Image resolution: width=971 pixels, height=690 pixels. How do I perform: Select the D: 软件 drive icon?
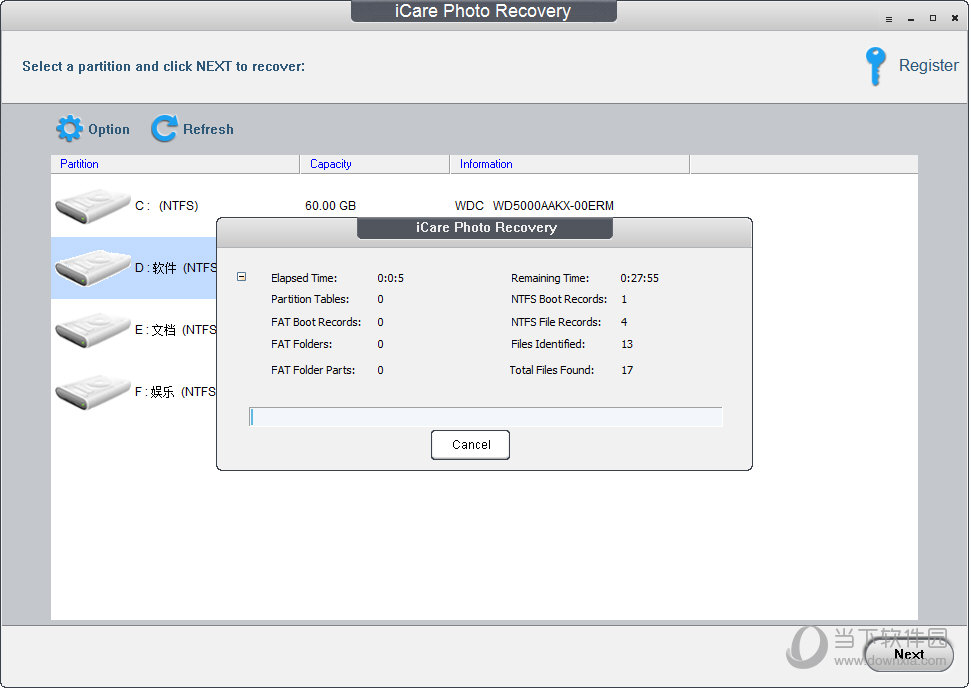click(92, 268)
